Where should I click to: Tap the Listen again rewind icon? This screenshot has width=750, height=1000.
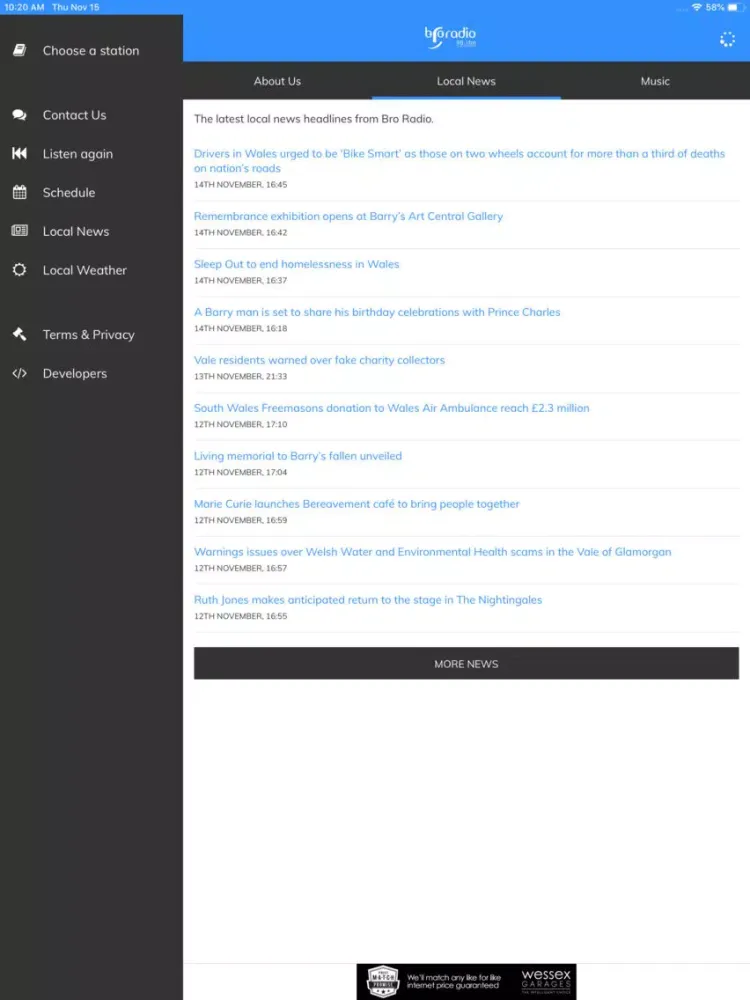coord(20,153)
